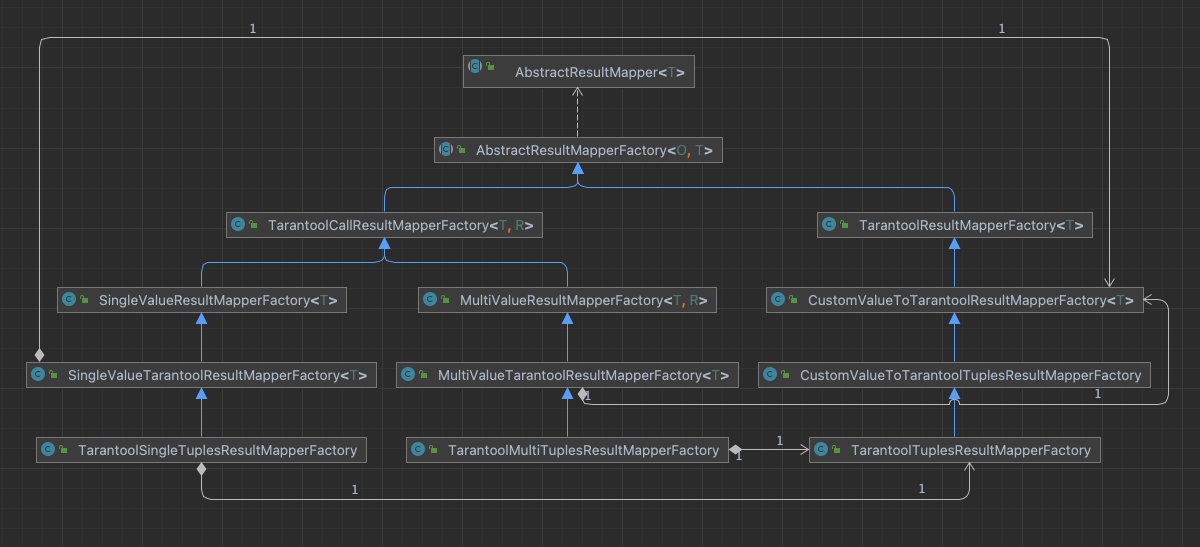
Task: Click the class icon of CustomValueToTarantoolTuplesResultMapperFactory
Action: 770,375
